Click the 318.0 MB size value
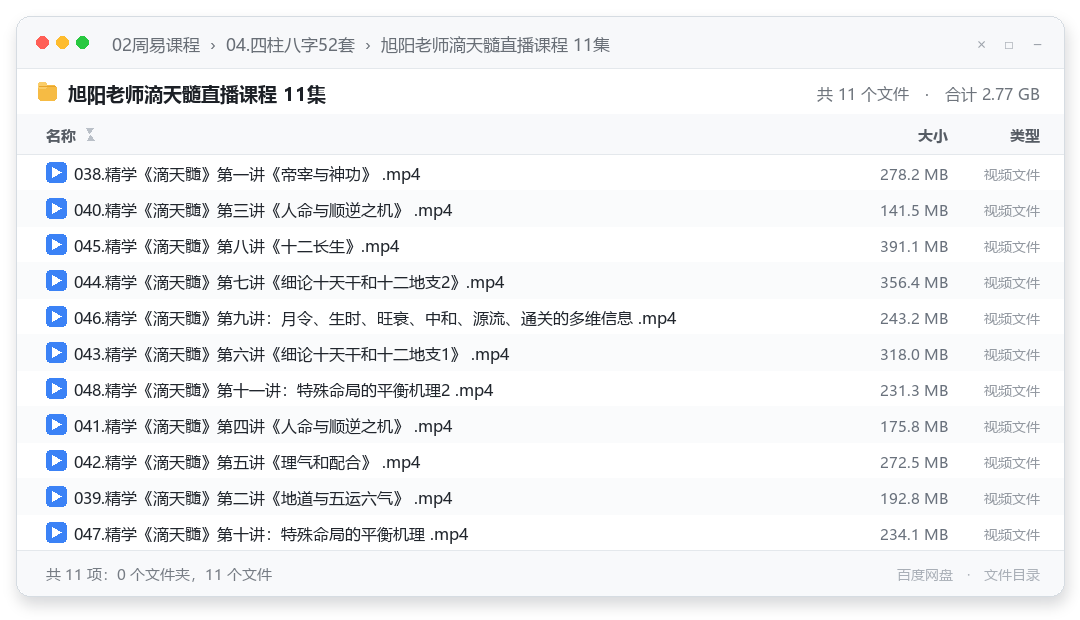Screen dimensions: 1080x620 point(914,354)
